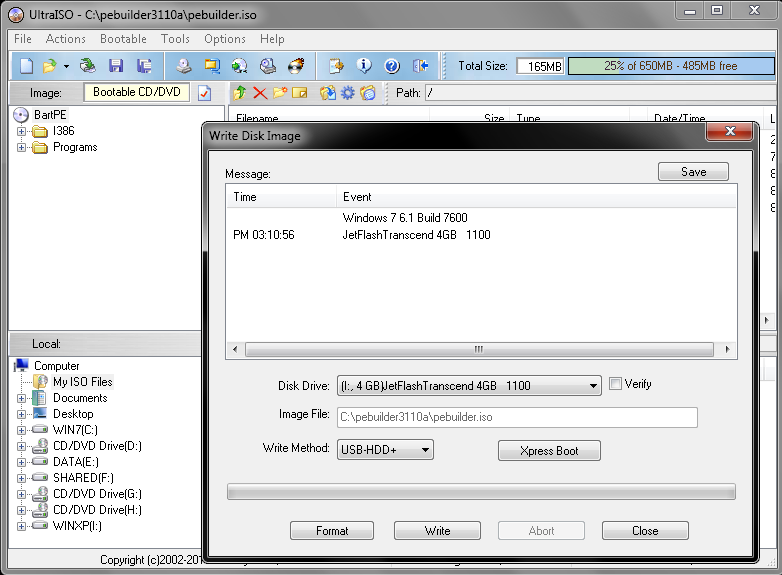Enable the Verify checkbox
This screenshot has width=782, height=575.
(615, 383)
